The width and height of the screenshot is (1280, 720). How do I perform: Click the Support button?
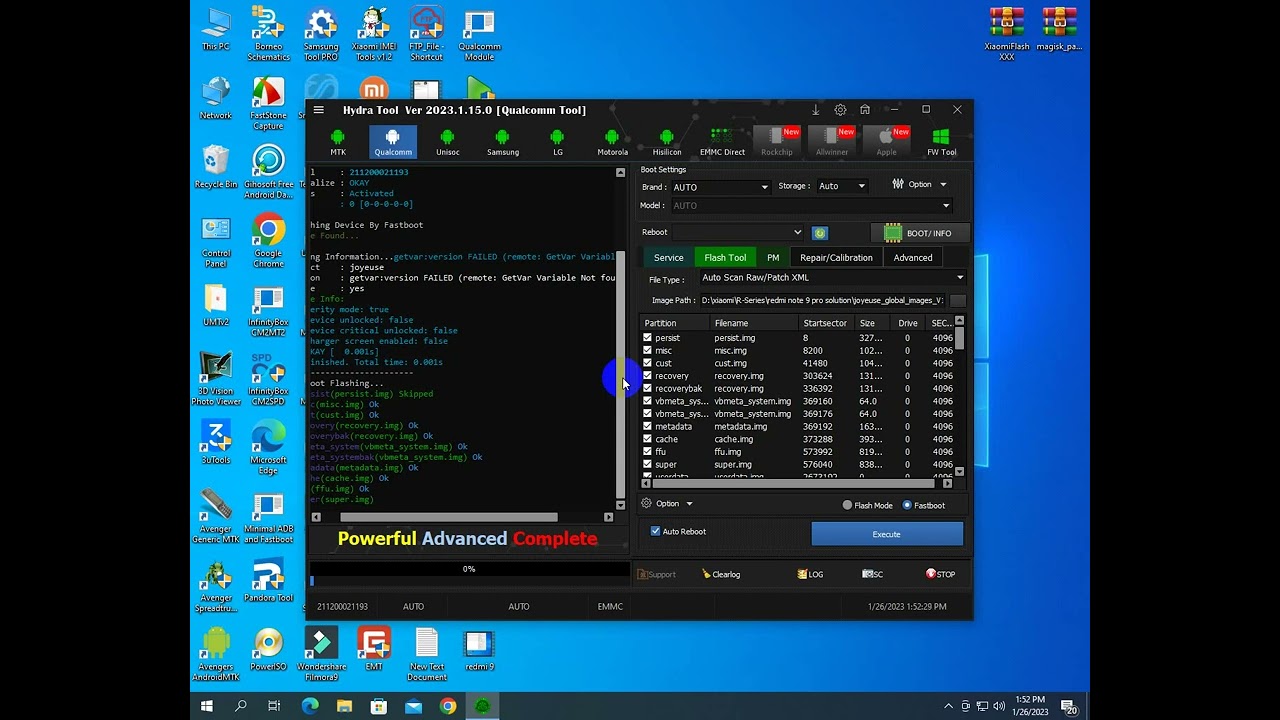pos(657,574)
